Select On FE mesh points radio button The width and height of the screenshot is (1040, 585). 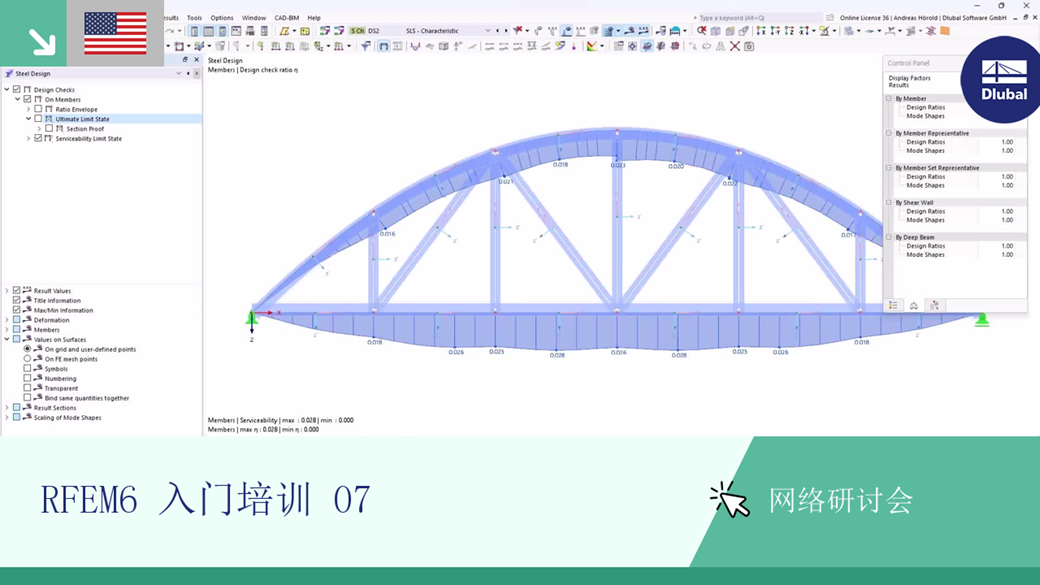(27, 359)
